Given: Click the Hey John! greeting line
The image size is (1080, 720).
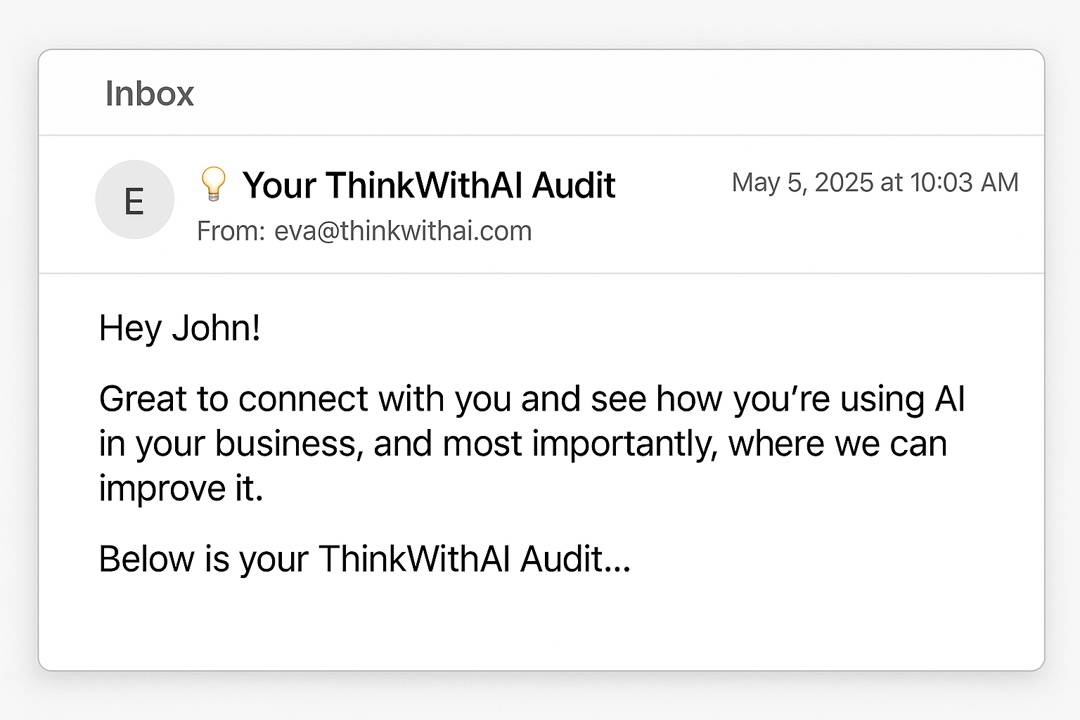Looking at the screenshot, I should [180, 329].
